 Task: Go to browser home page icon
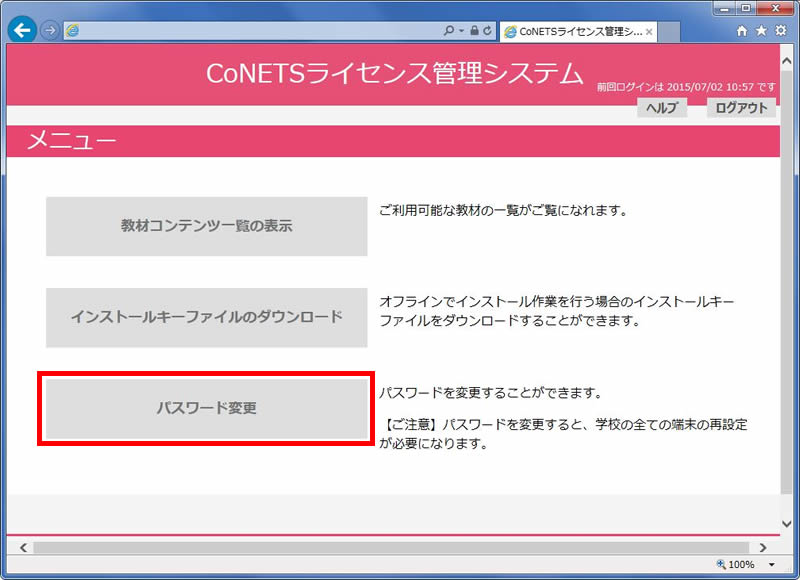point(742,31)
